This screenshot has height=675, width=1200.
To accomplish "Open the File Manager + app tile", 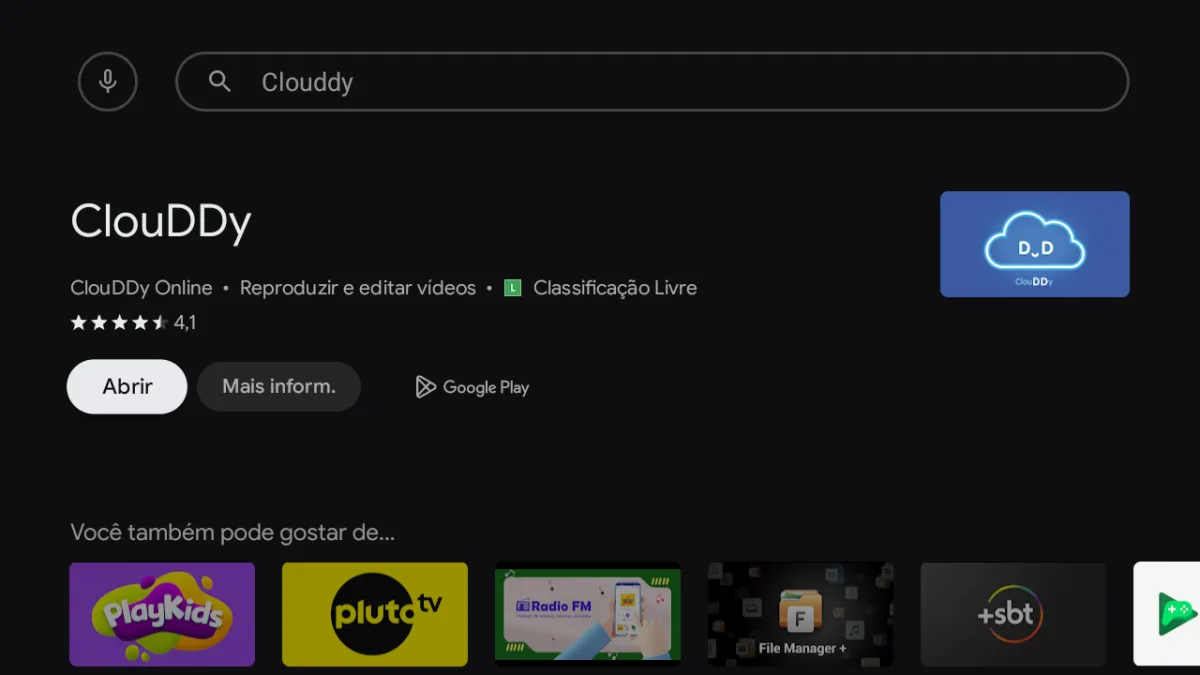I will [x=801, y=614].
